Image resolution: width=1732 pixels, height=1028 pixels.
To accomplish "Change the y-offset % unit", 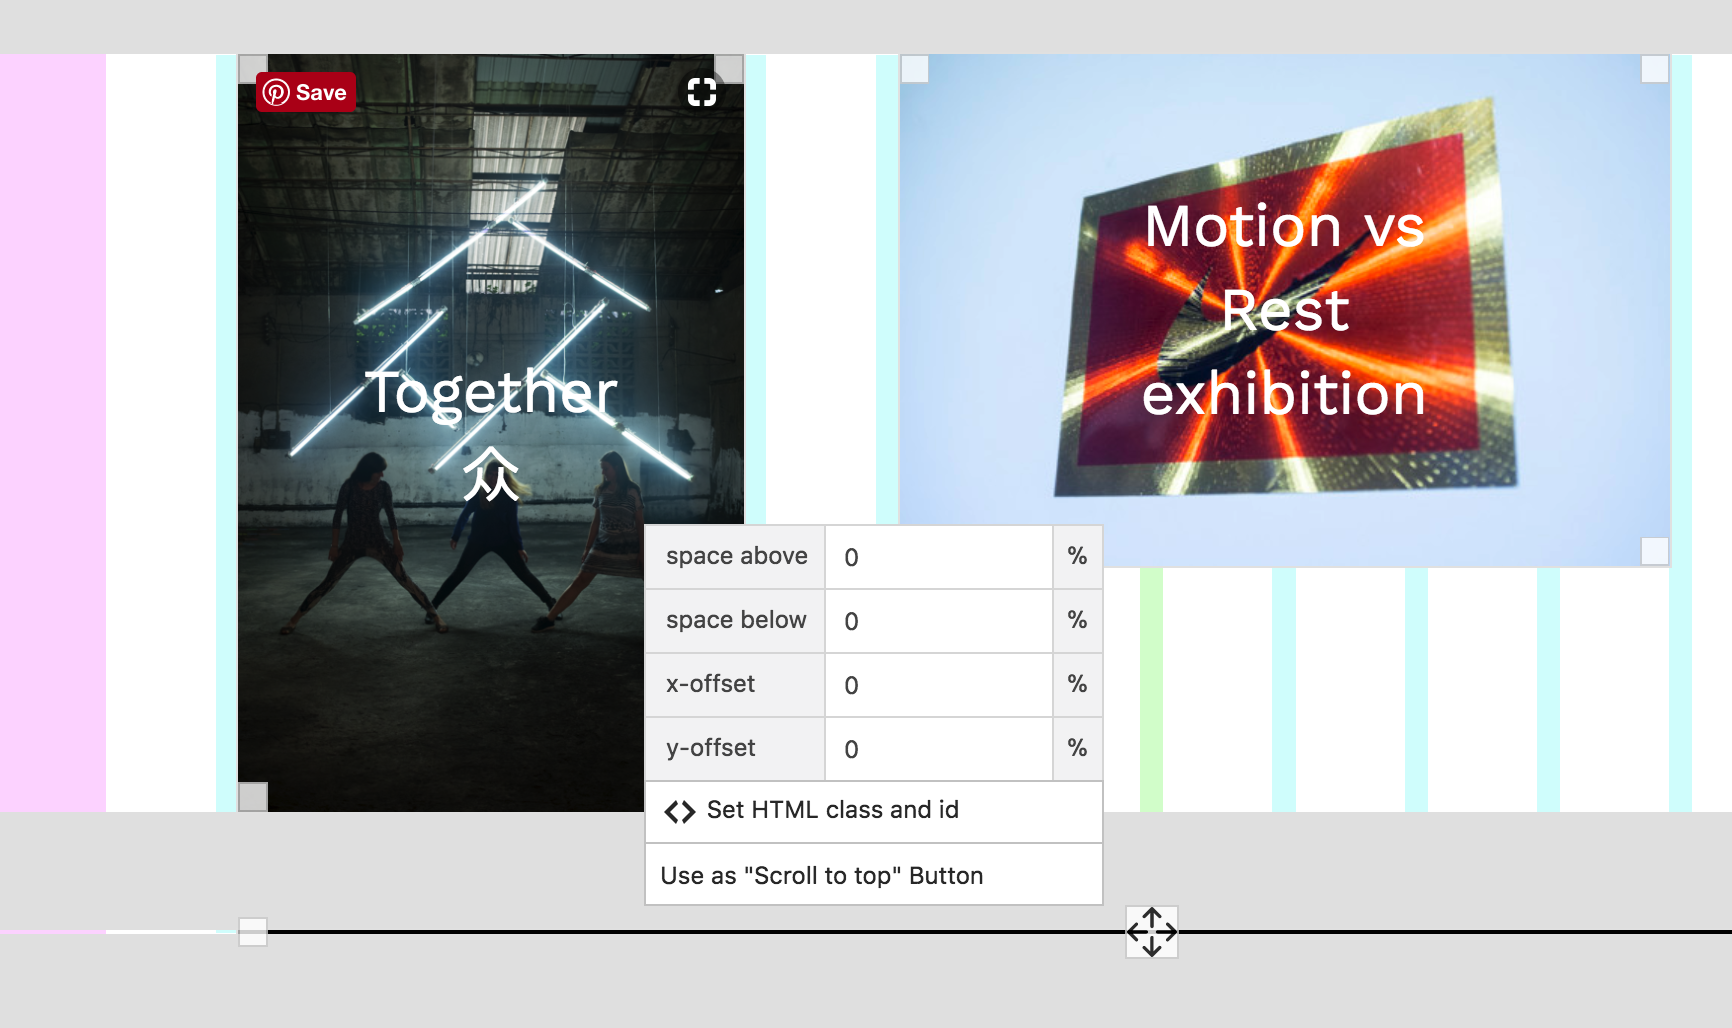I will click(1077, 748).
